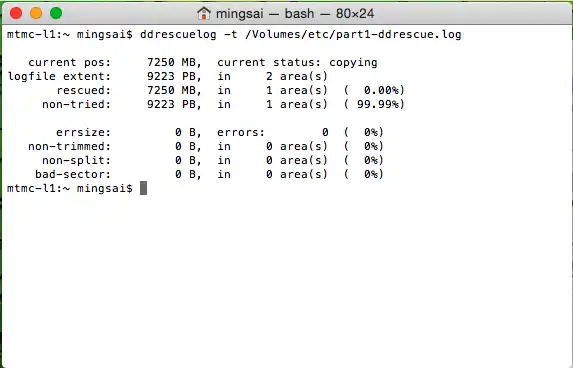Viewport: 573px width, 368px height.
Task: Click the '/Volumes/etc/part1-ddrescue.log' path text
Action: pos(353,34)
